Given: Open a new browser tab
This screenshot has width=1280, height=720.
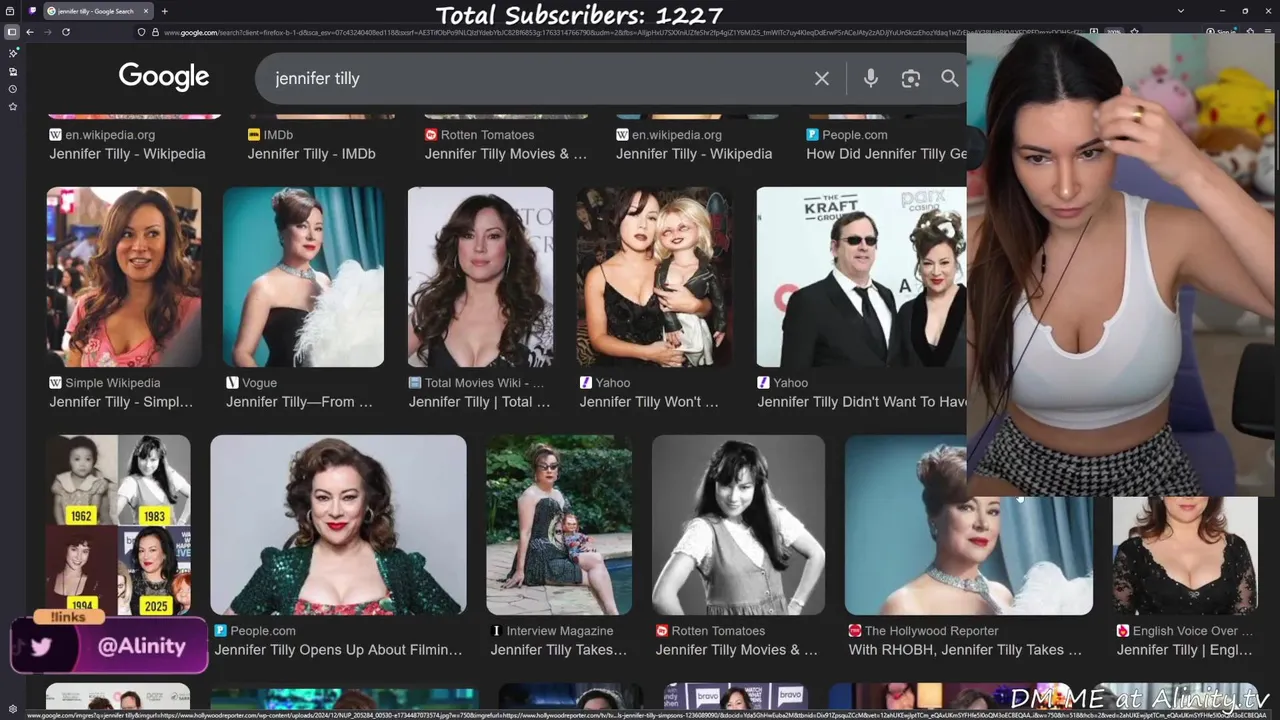Looking at the screenshot, I should click(x=165, y=11).
